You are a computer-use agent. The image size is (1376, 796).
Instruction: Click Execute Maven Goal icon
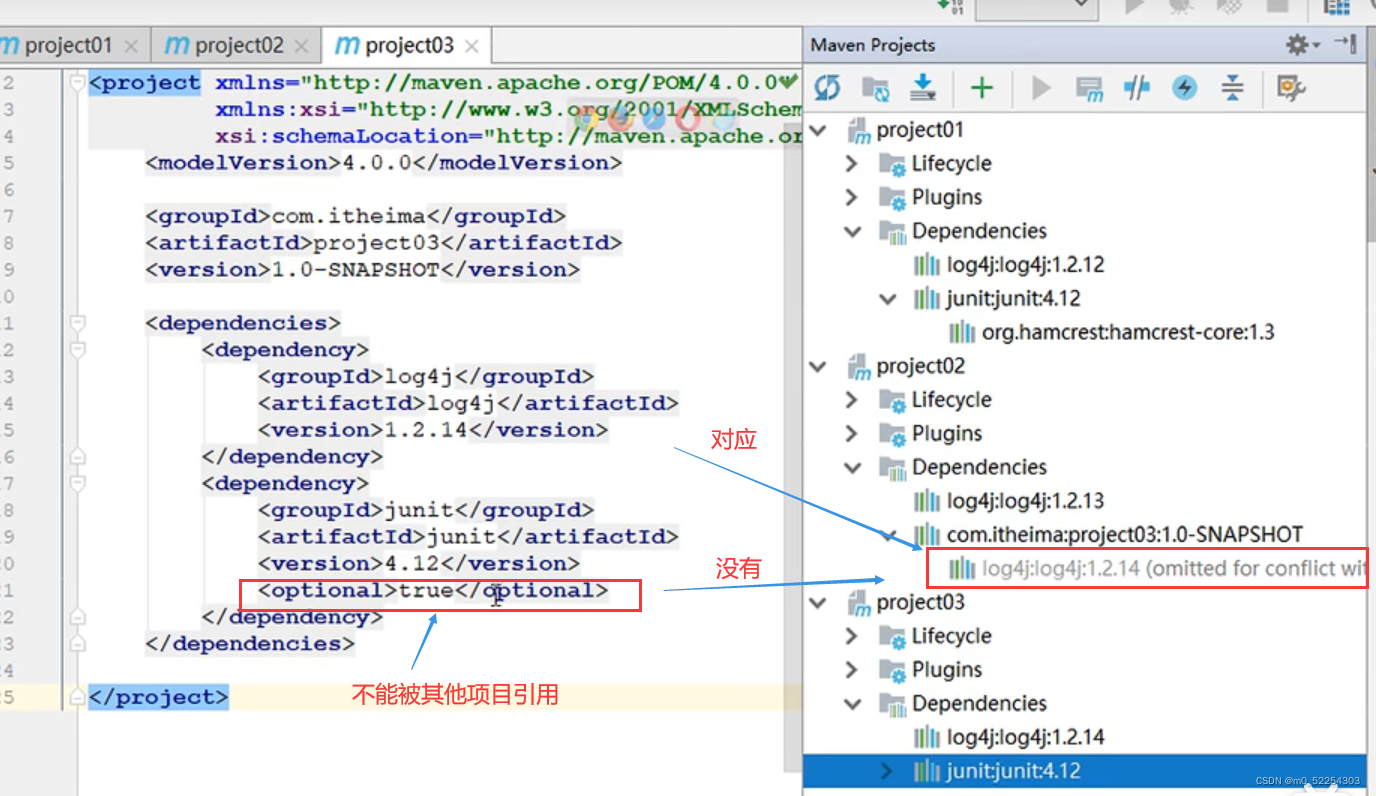[1089, 89]
